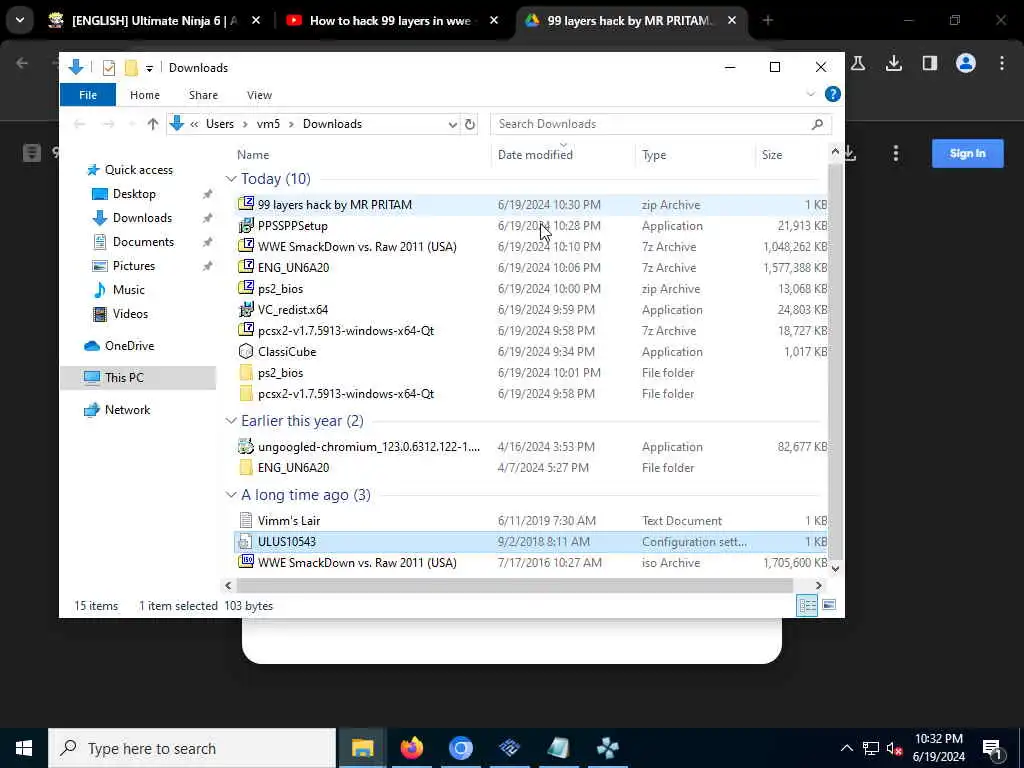
Task: Click the vm5 breadcrumb
Action: [x=268, y=124]
